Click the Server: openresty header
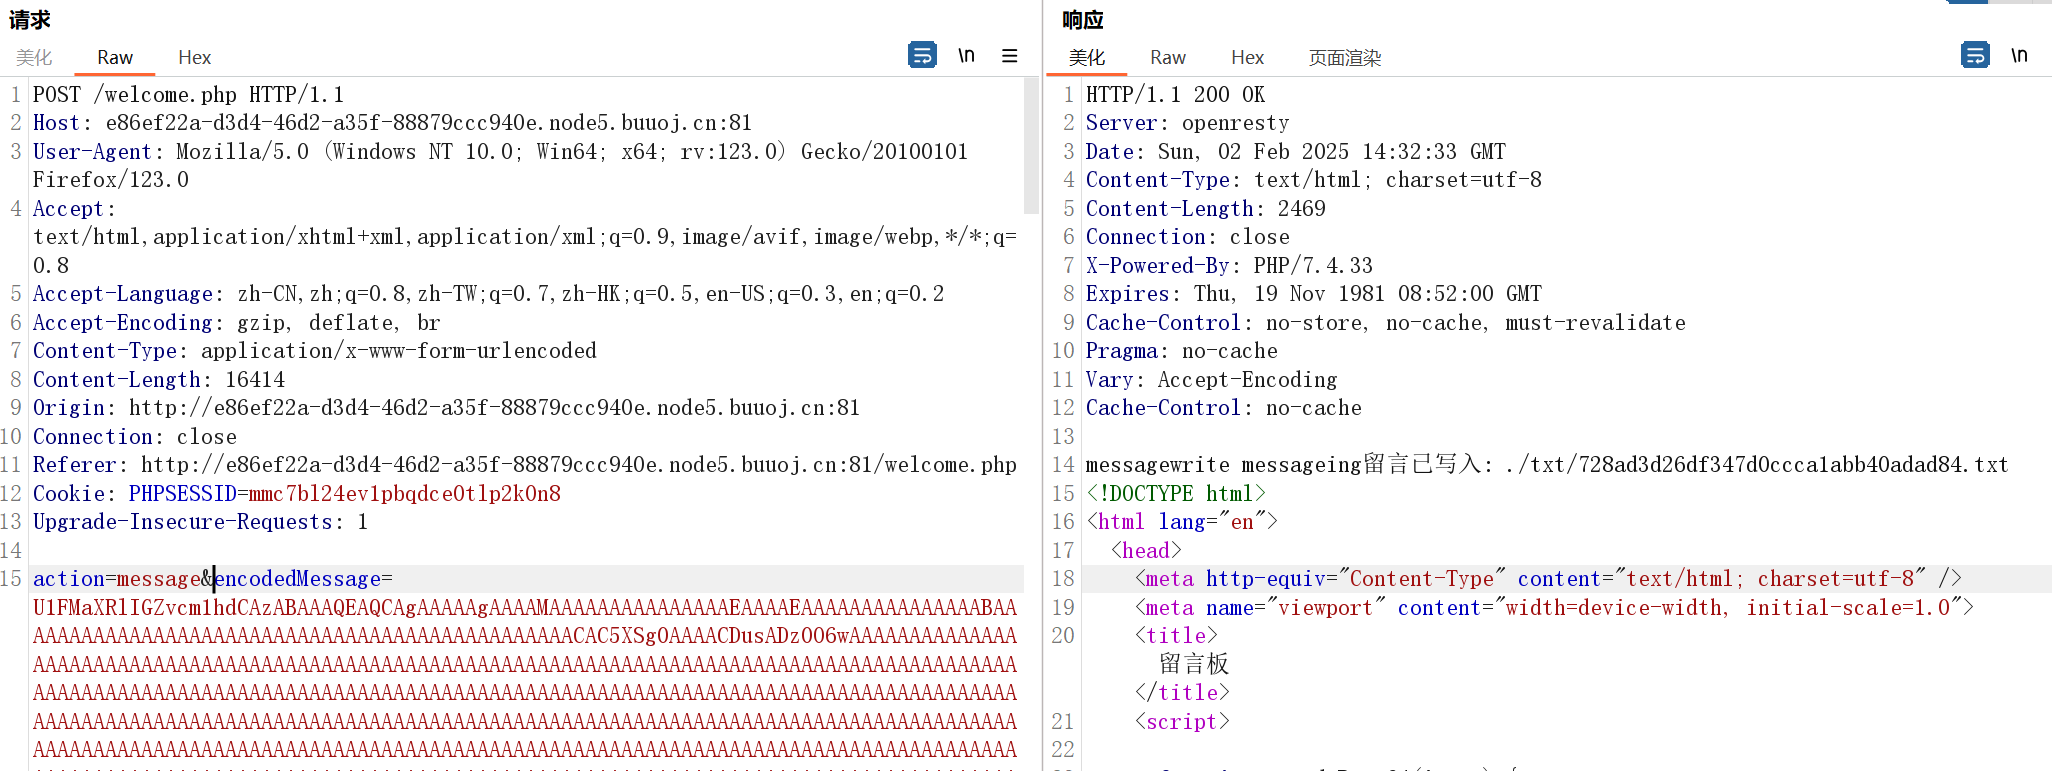Viewport: 2052px width, 771px height. (1187, 123)
